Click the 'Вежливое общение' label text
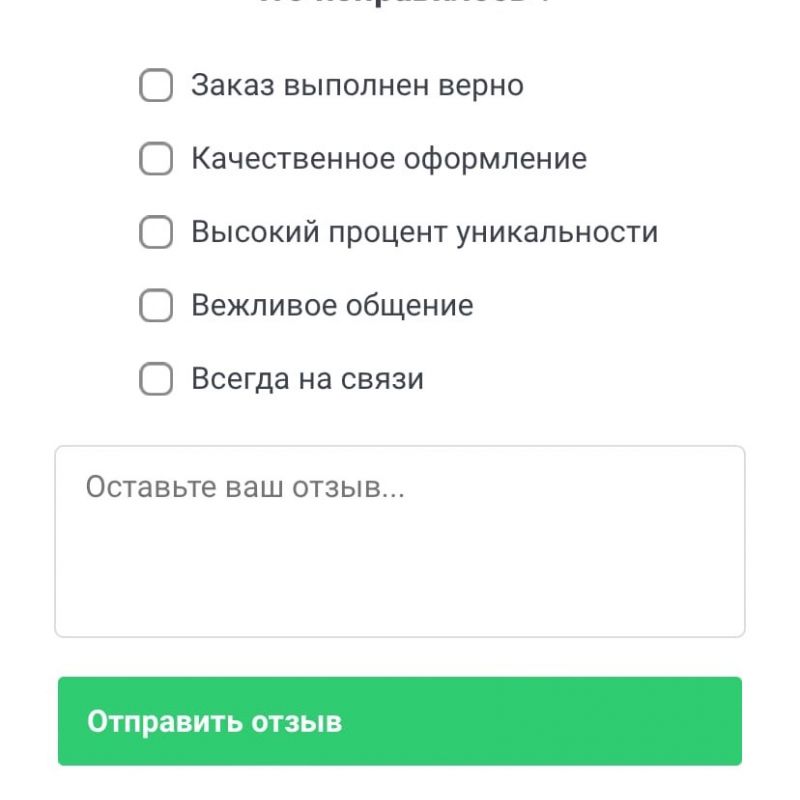800x800 pixels. coord(332,306)
